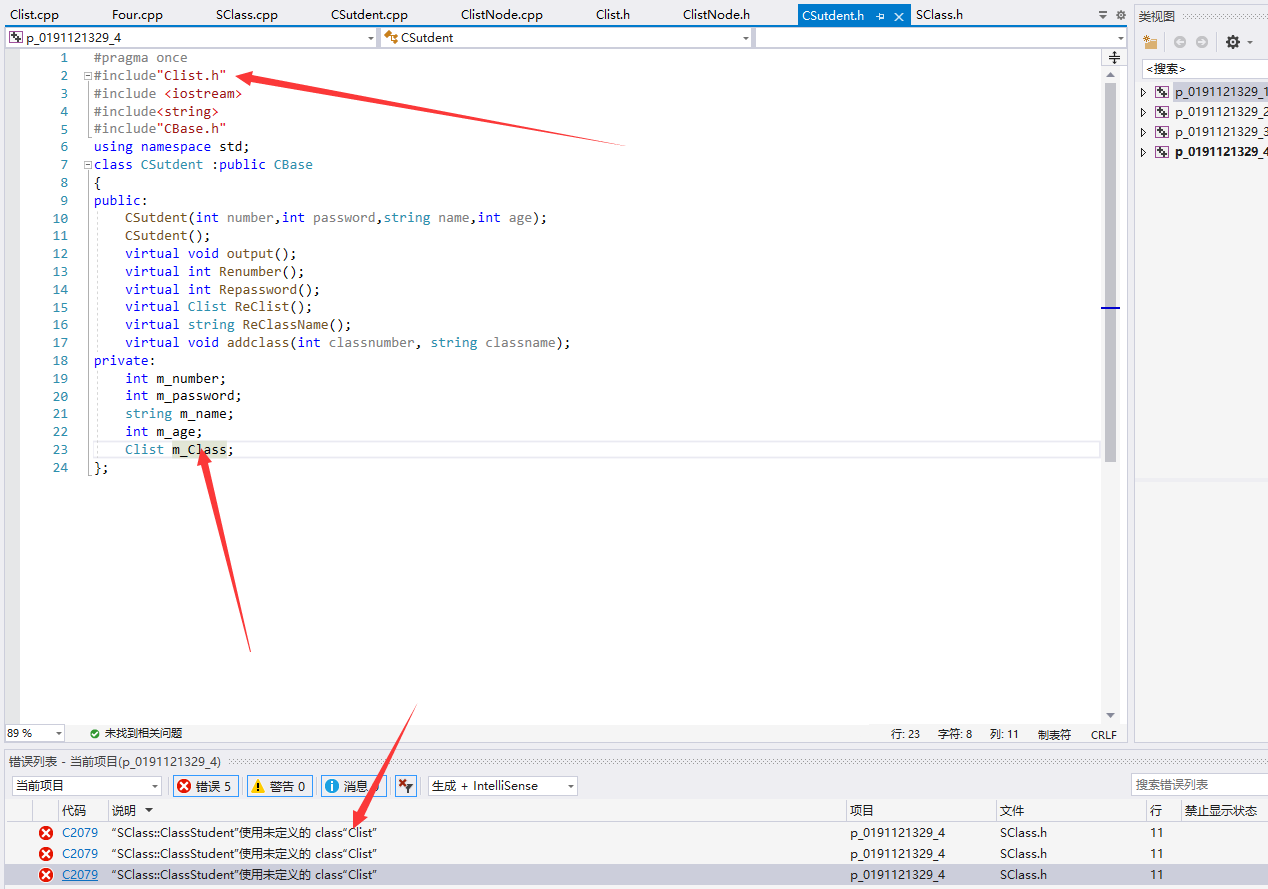Open the CSutdent class navigation dropdown
1268x889 pixels.
tap(746, 38)
